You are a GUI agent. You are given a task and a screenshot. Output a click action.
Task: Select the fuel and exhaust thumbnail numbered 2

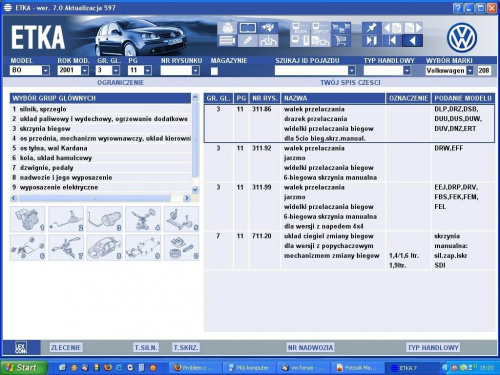pyautogui.click(x=66, y=219)
